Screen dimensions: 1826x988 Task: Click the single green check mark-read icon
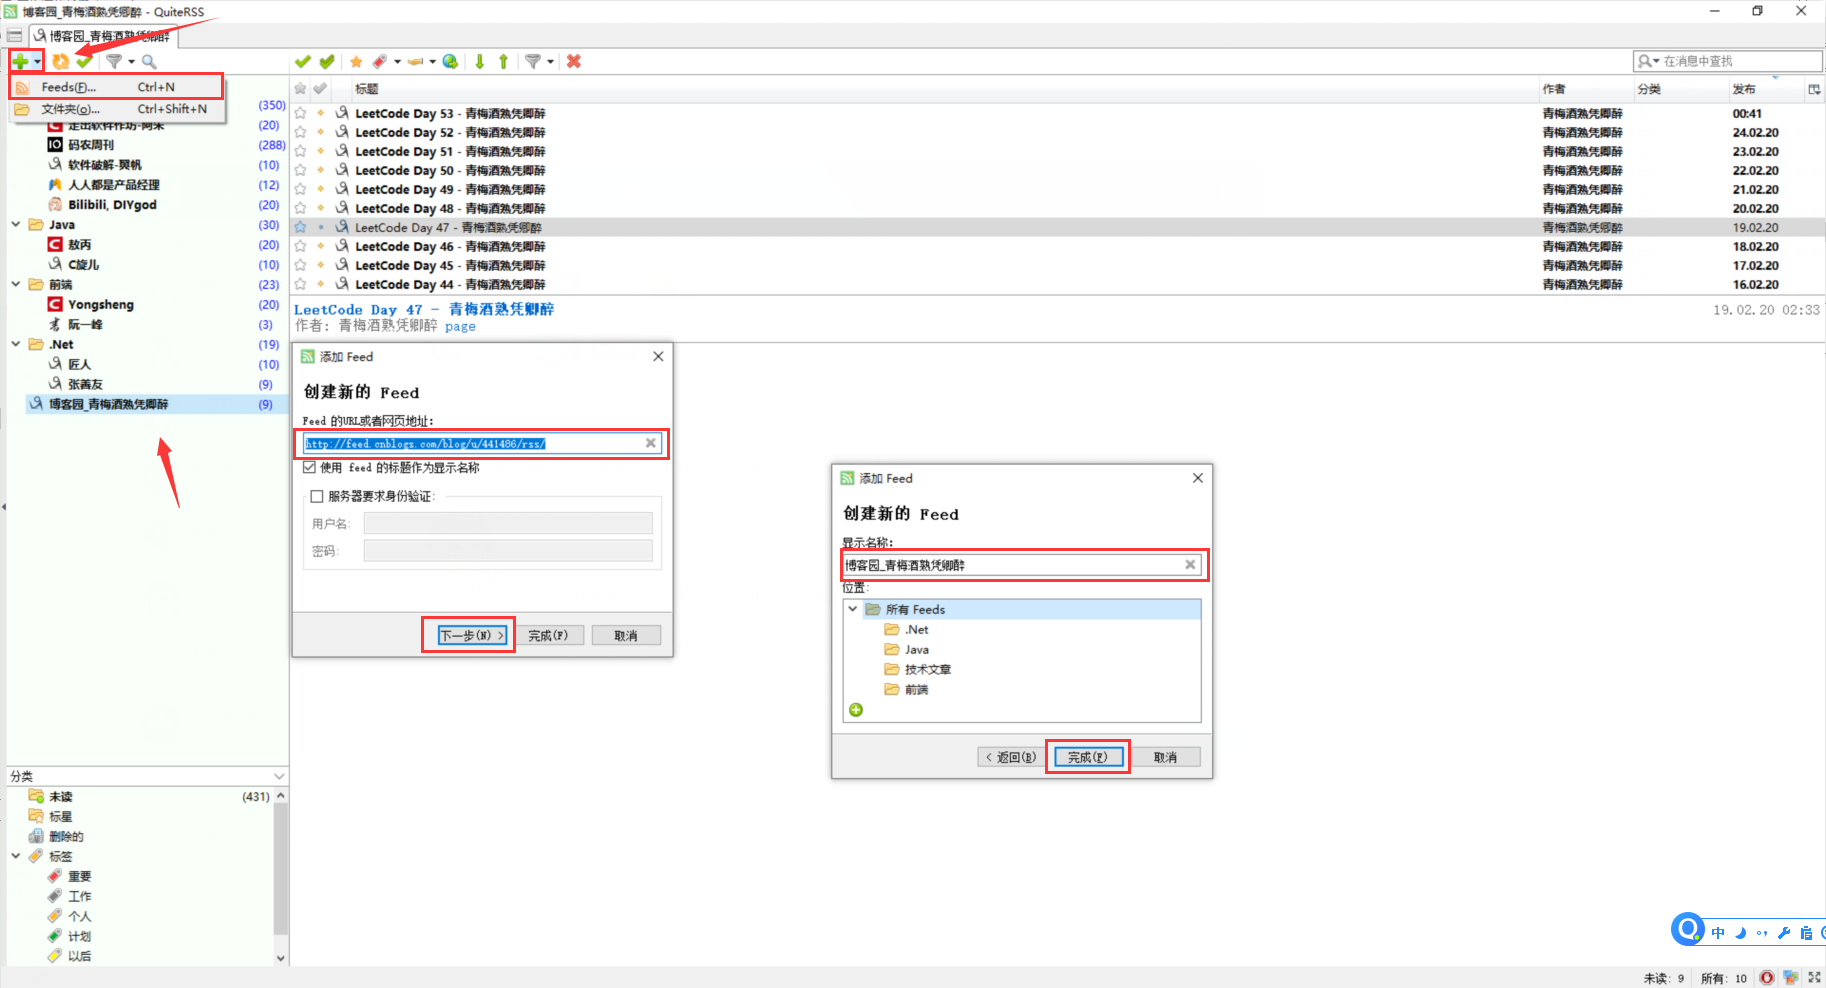pos(303,61)
